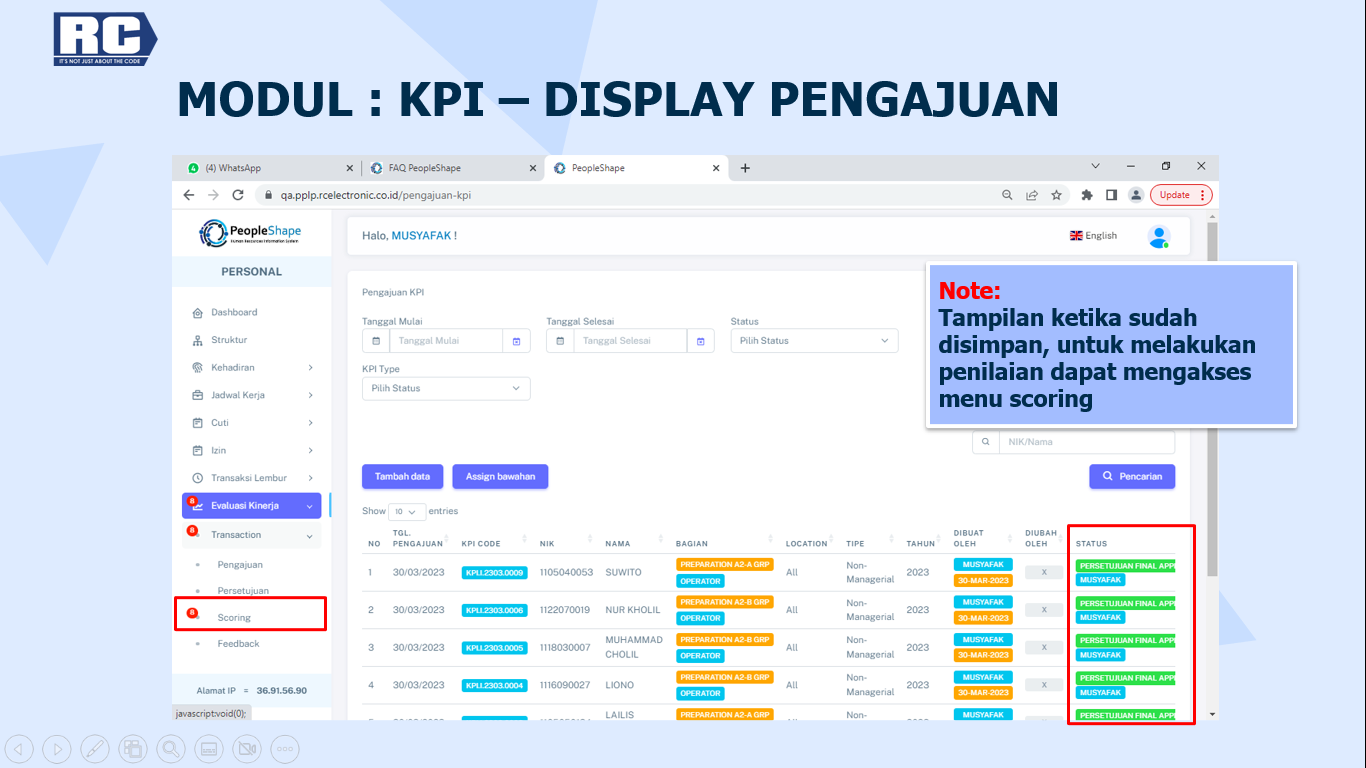Click the share icon in address bar
Viewport: 1366px width, 768px height.
(x=1032, y=195)
